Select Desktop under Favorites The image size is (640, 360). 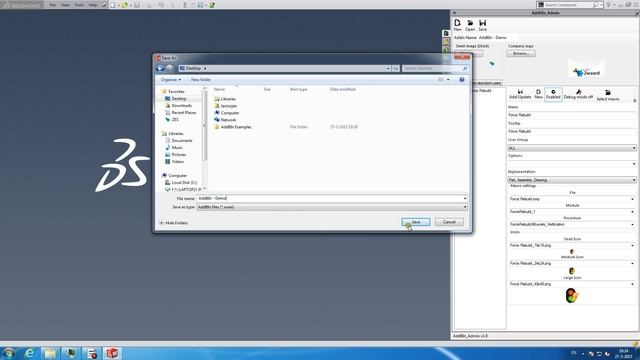[x=179, y=99]
